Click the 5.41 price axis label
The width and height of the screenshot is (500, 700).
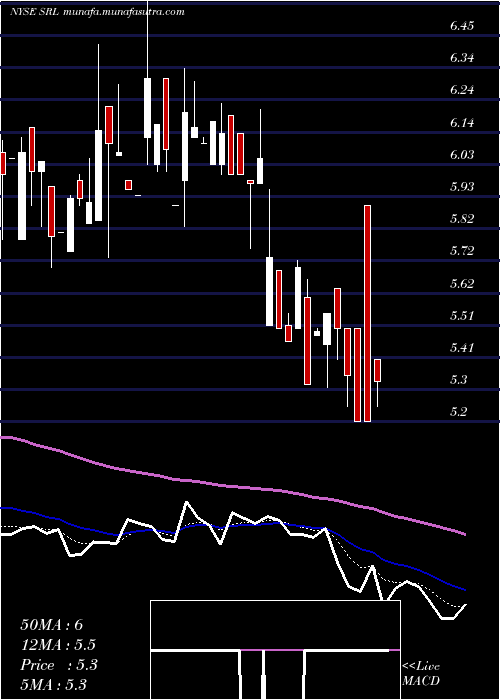(462, 348)
